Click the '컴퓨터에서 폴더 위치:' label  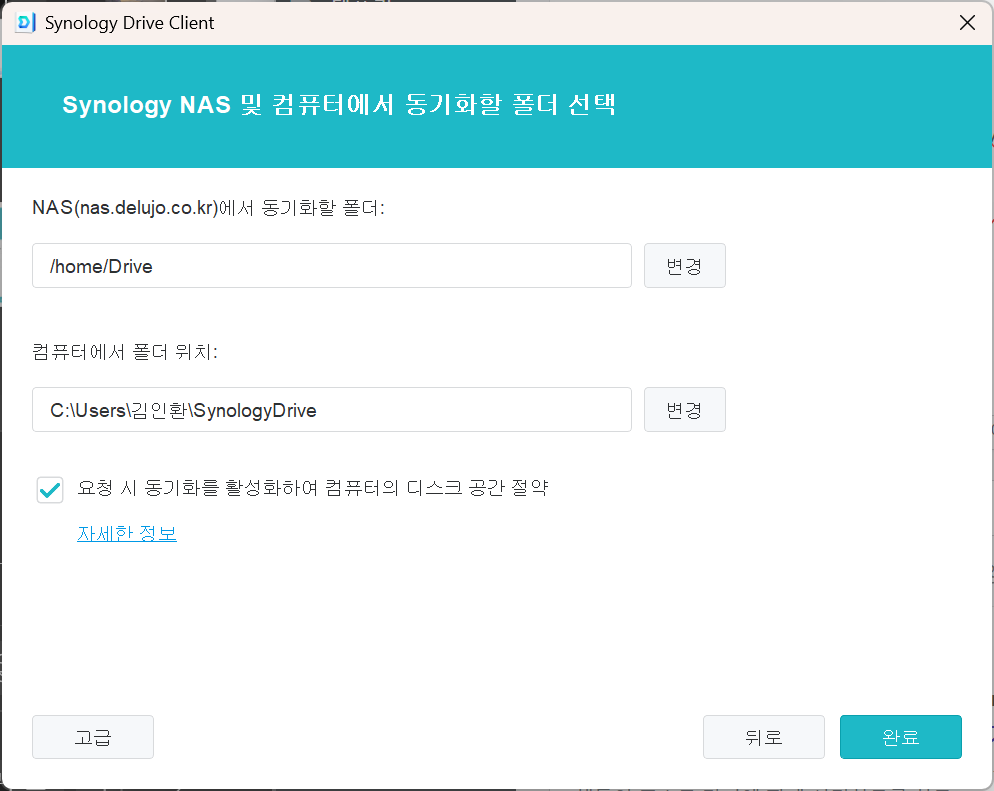tap(125, 352)
